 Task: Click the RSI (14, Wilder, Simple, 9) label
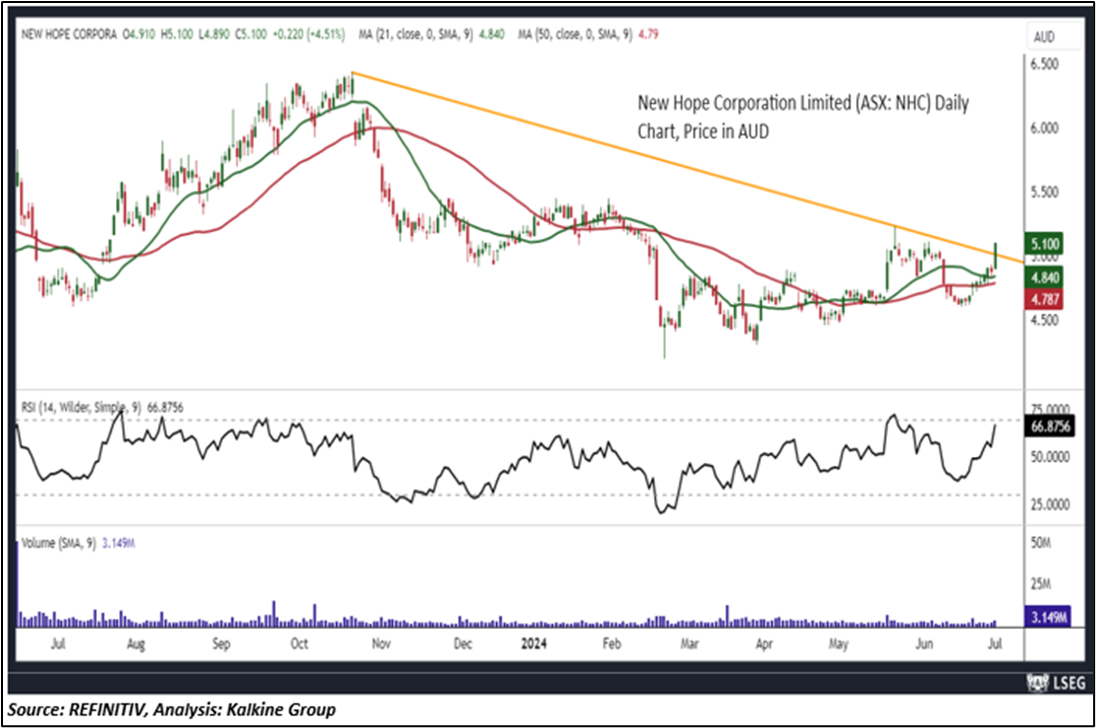[102, 407]
